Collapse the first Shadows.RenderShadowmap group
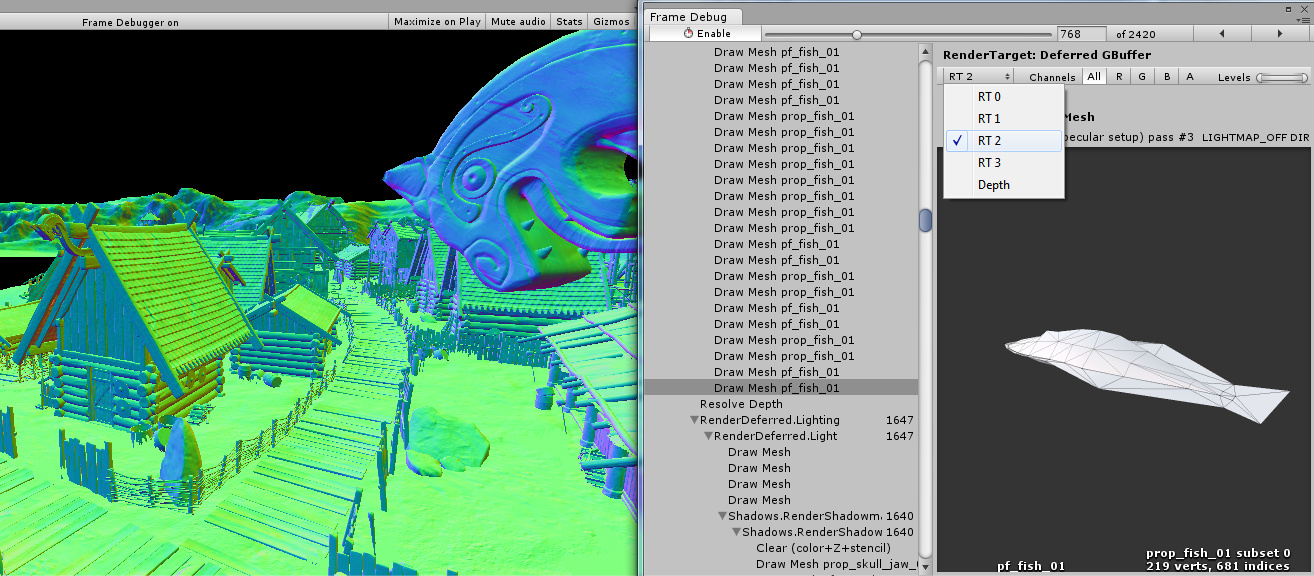 [x=722, y=516]
